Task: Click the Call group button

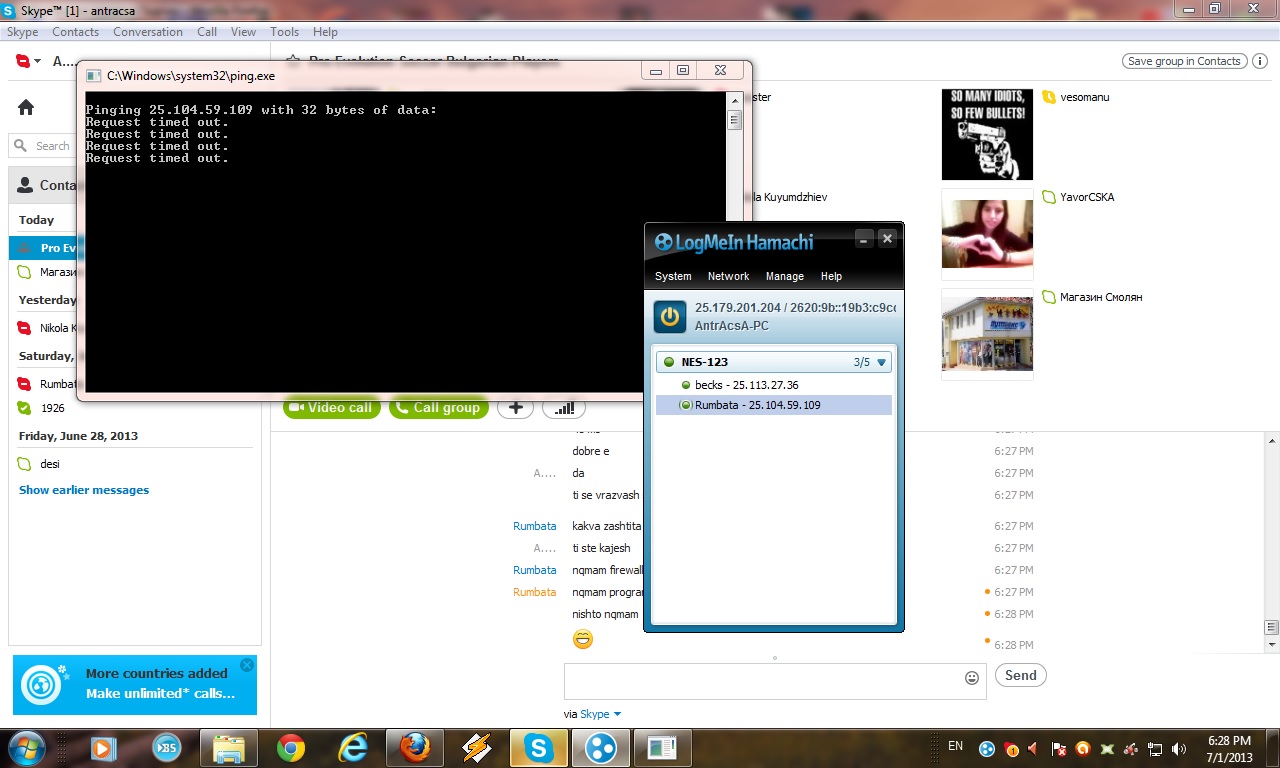Action: point(438,408)
